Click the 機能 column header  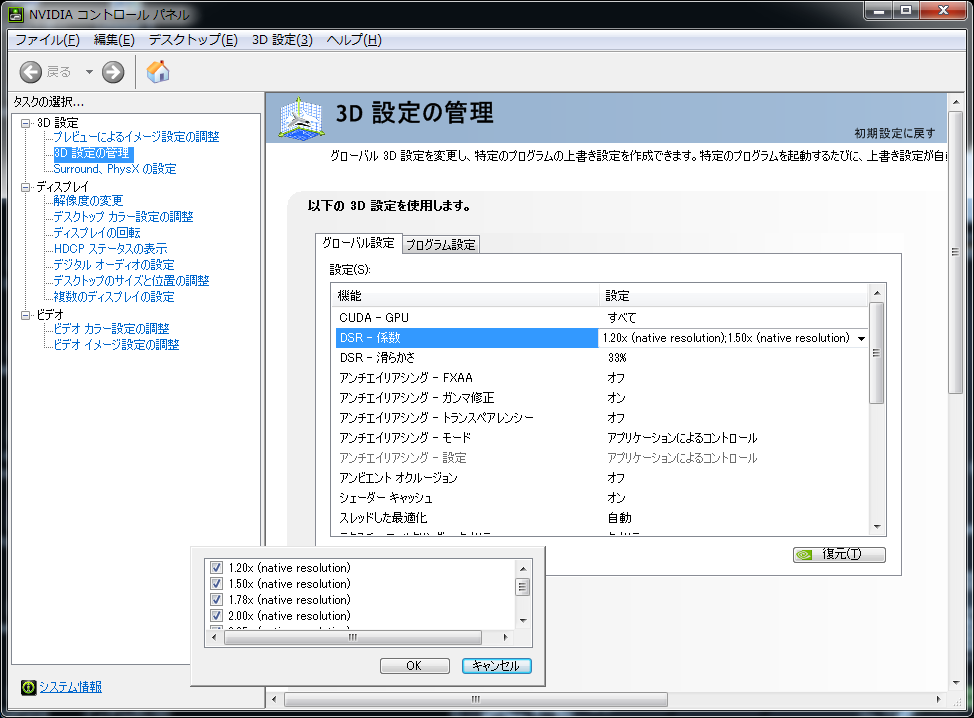point(467,296)
